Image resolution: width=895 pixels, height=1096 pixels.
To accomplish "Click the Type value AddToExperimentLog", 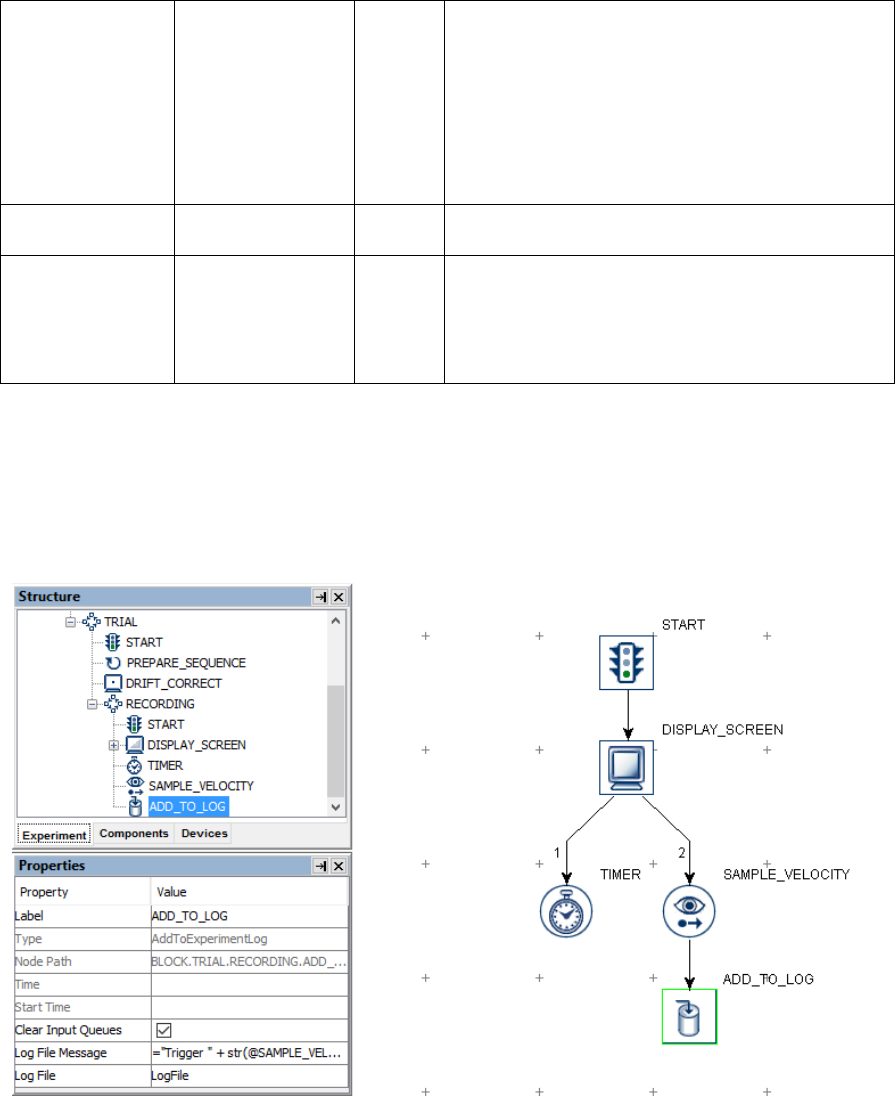I will point(249,939).
